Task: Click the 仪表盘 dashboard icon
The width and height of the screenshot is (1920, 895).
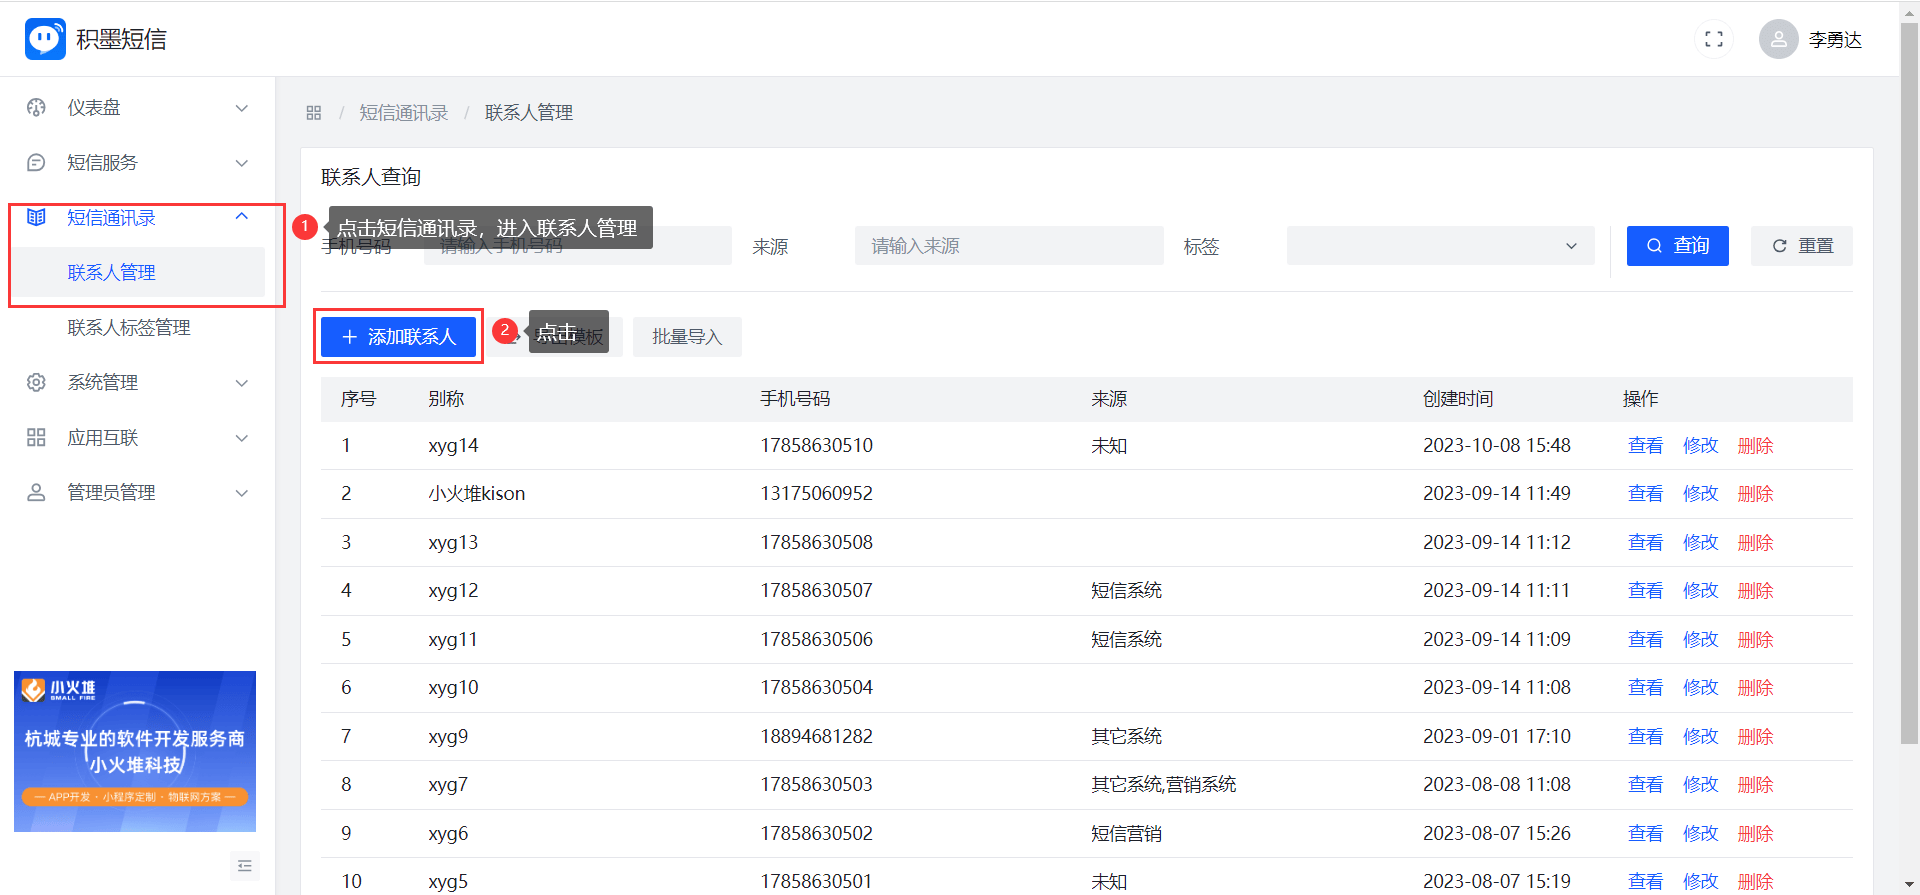Action: pyautogui.click(x=37, y=108)
